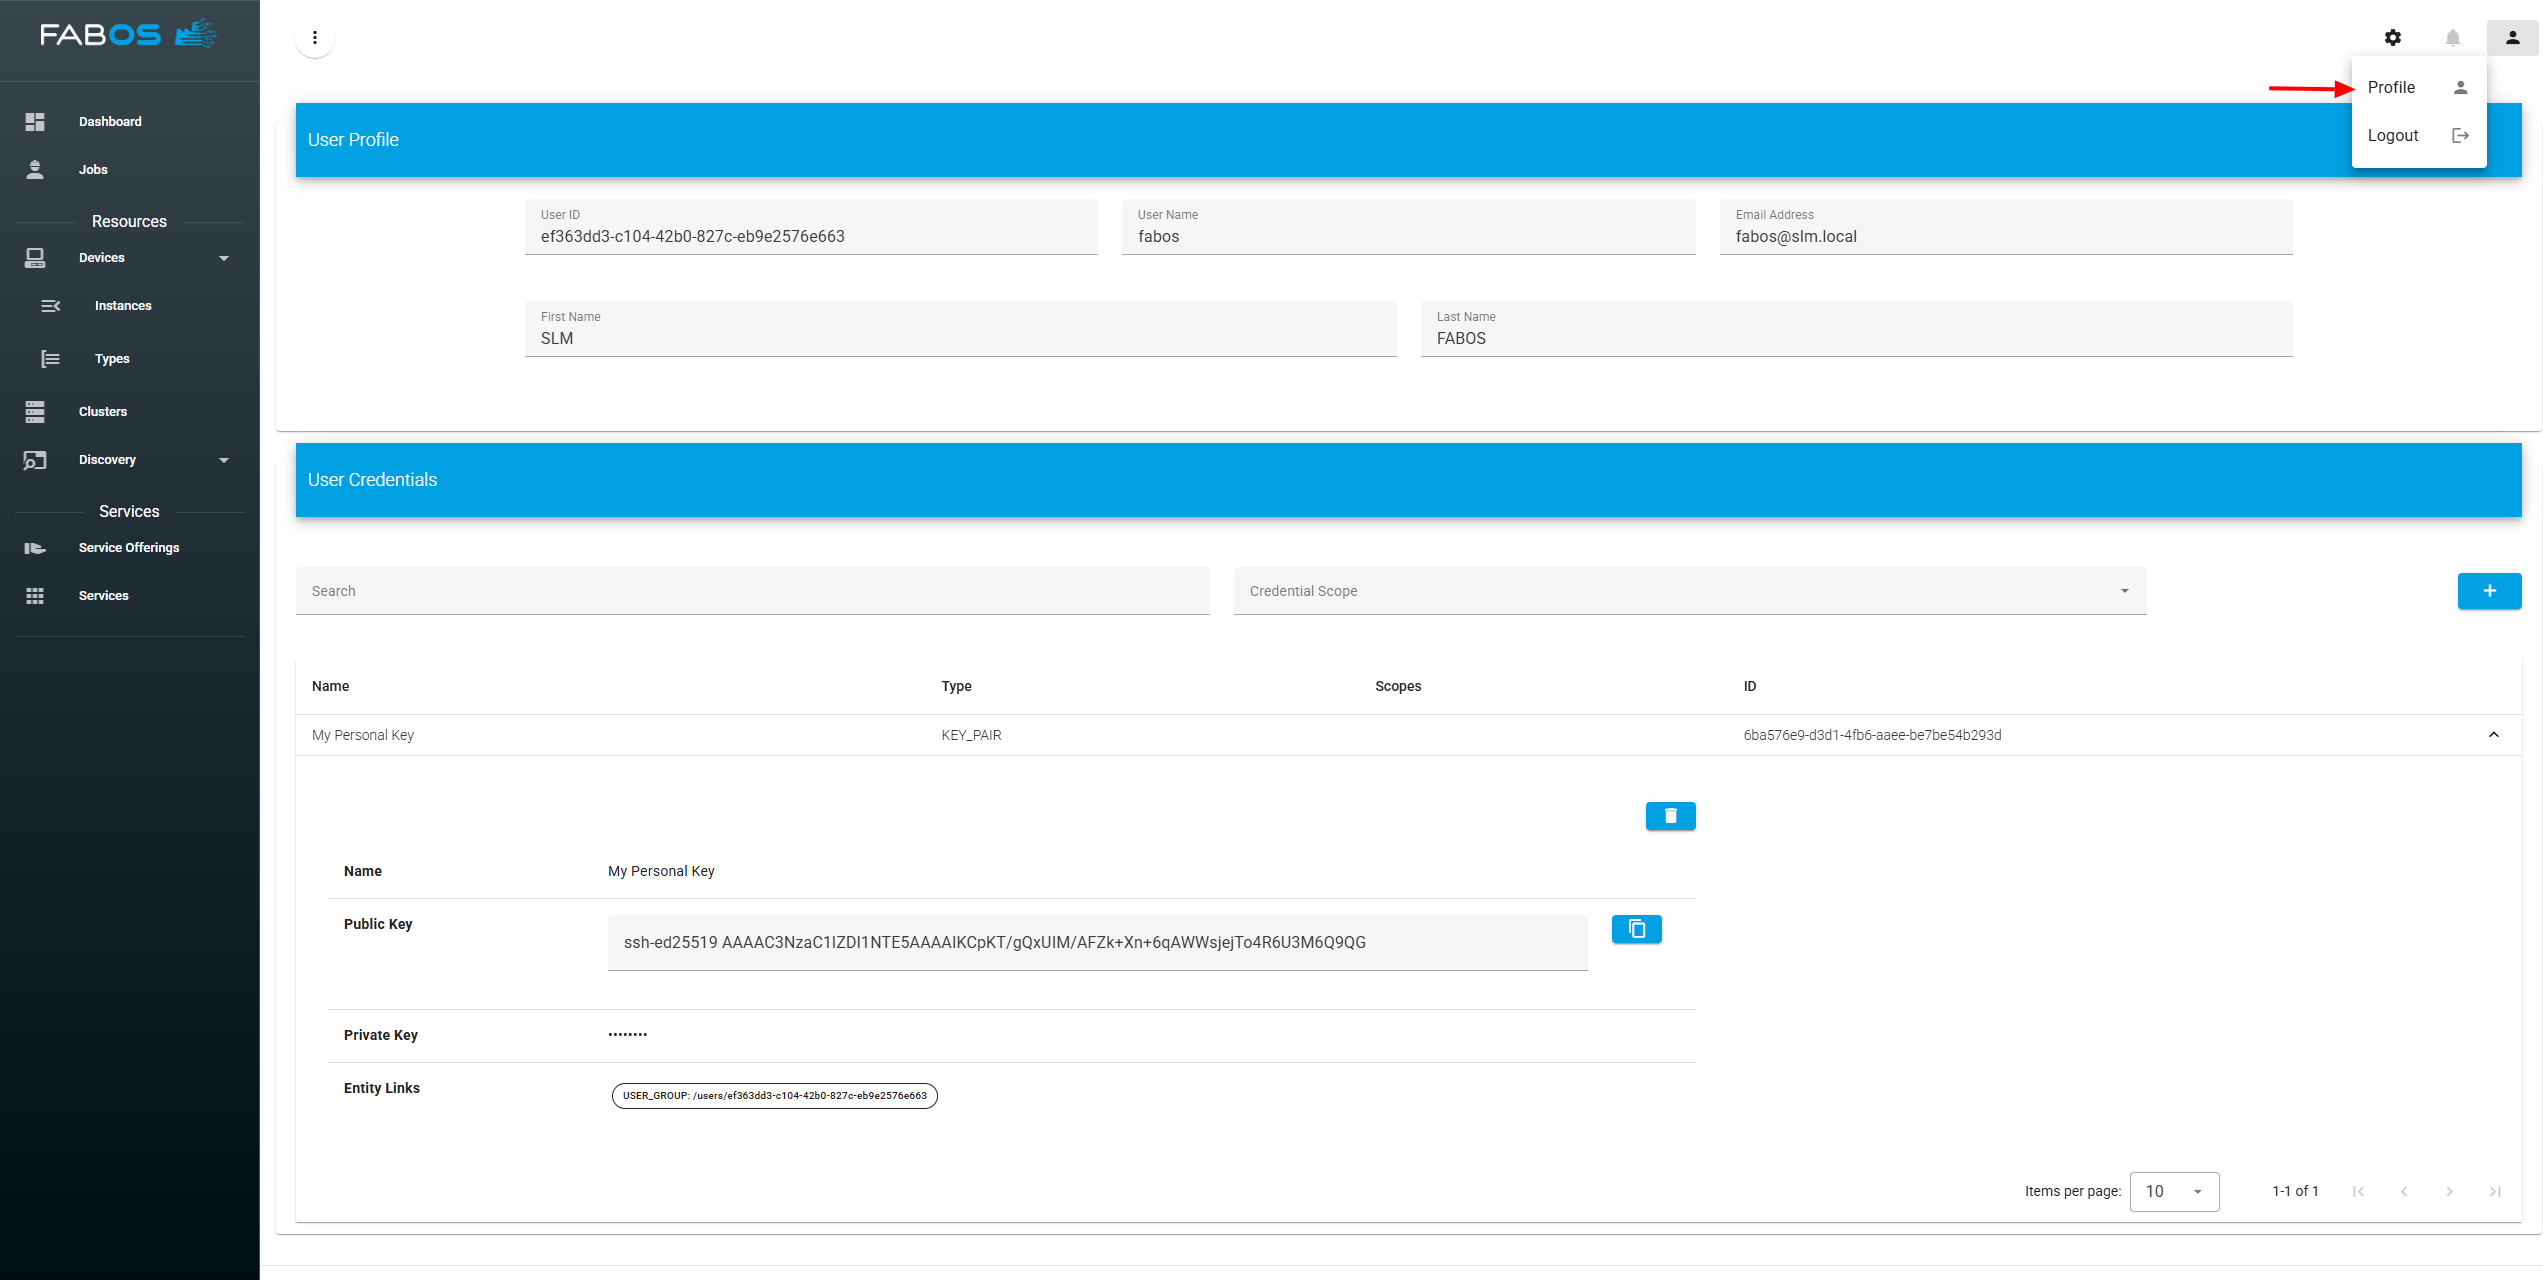Open Service Offerings
Viewport: 2543px width, 1282px height.
[129, 547]
